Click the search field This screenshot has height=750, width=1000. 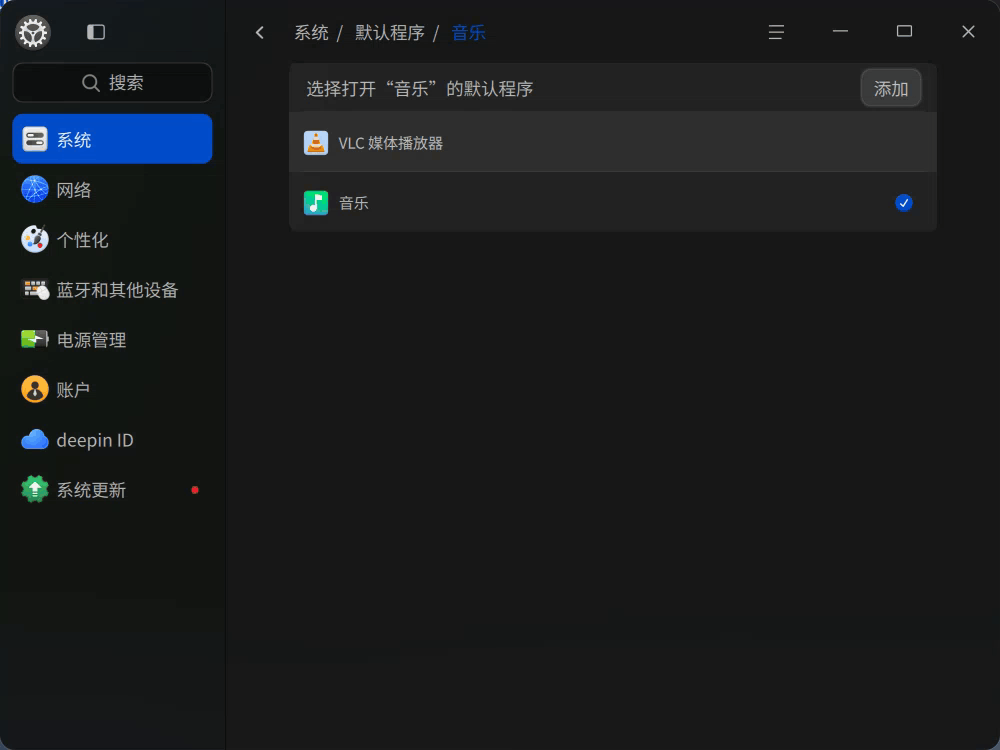tap(112, 82)
